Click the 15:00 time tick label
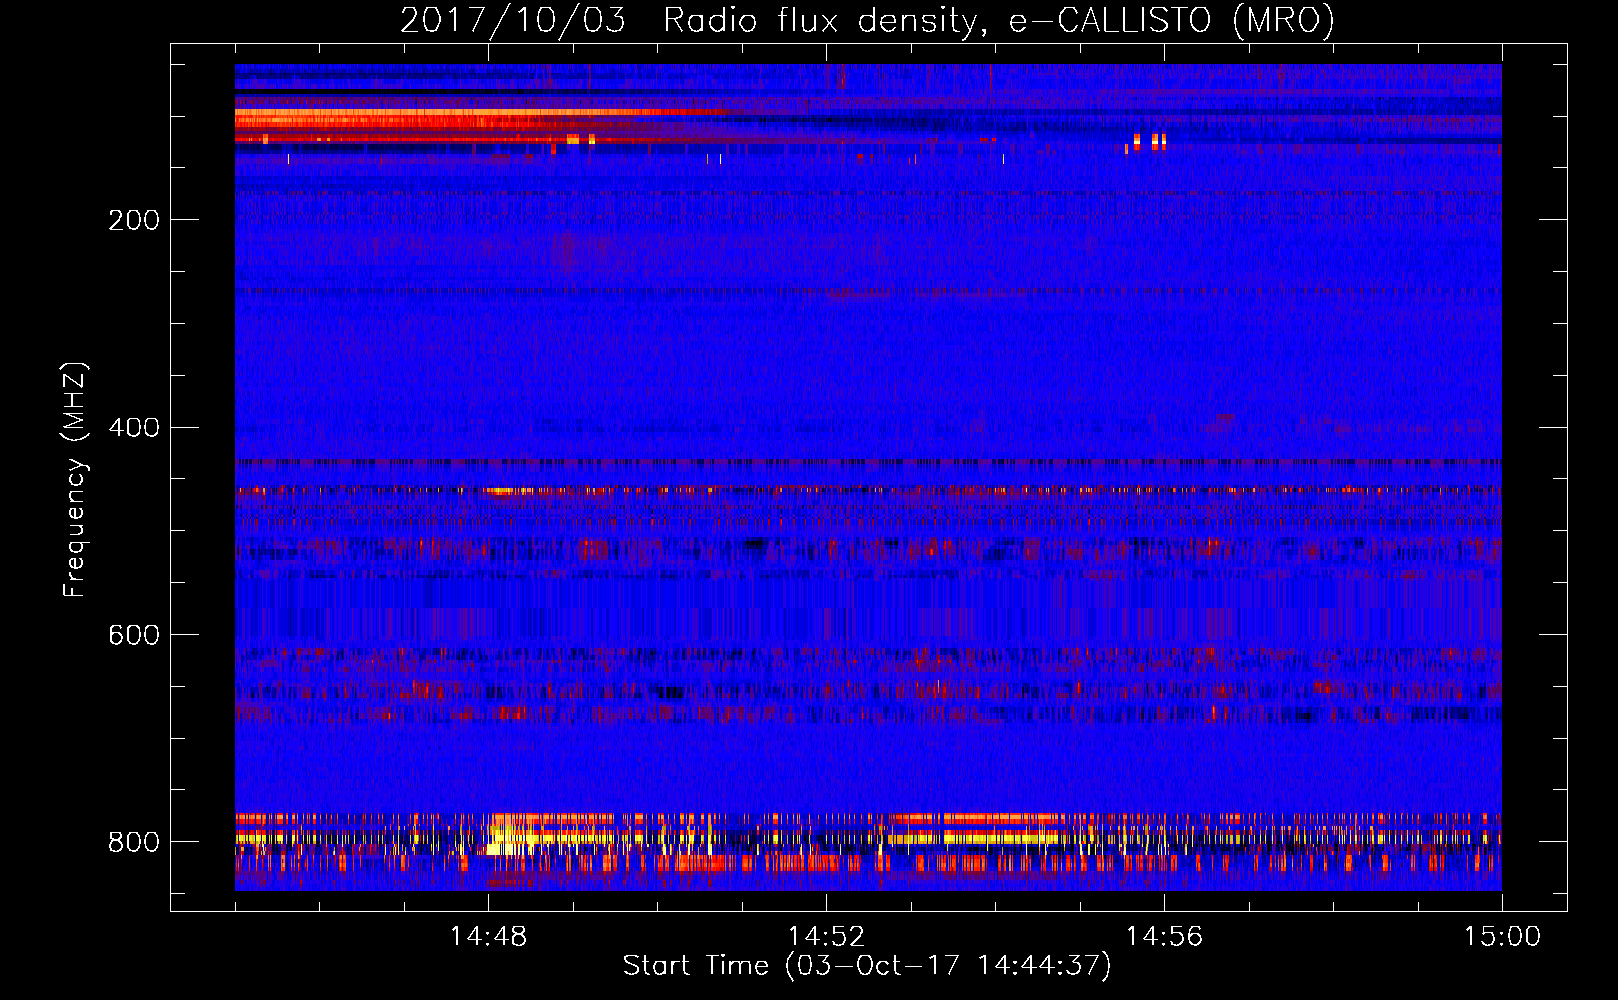 click(1502, 936)
